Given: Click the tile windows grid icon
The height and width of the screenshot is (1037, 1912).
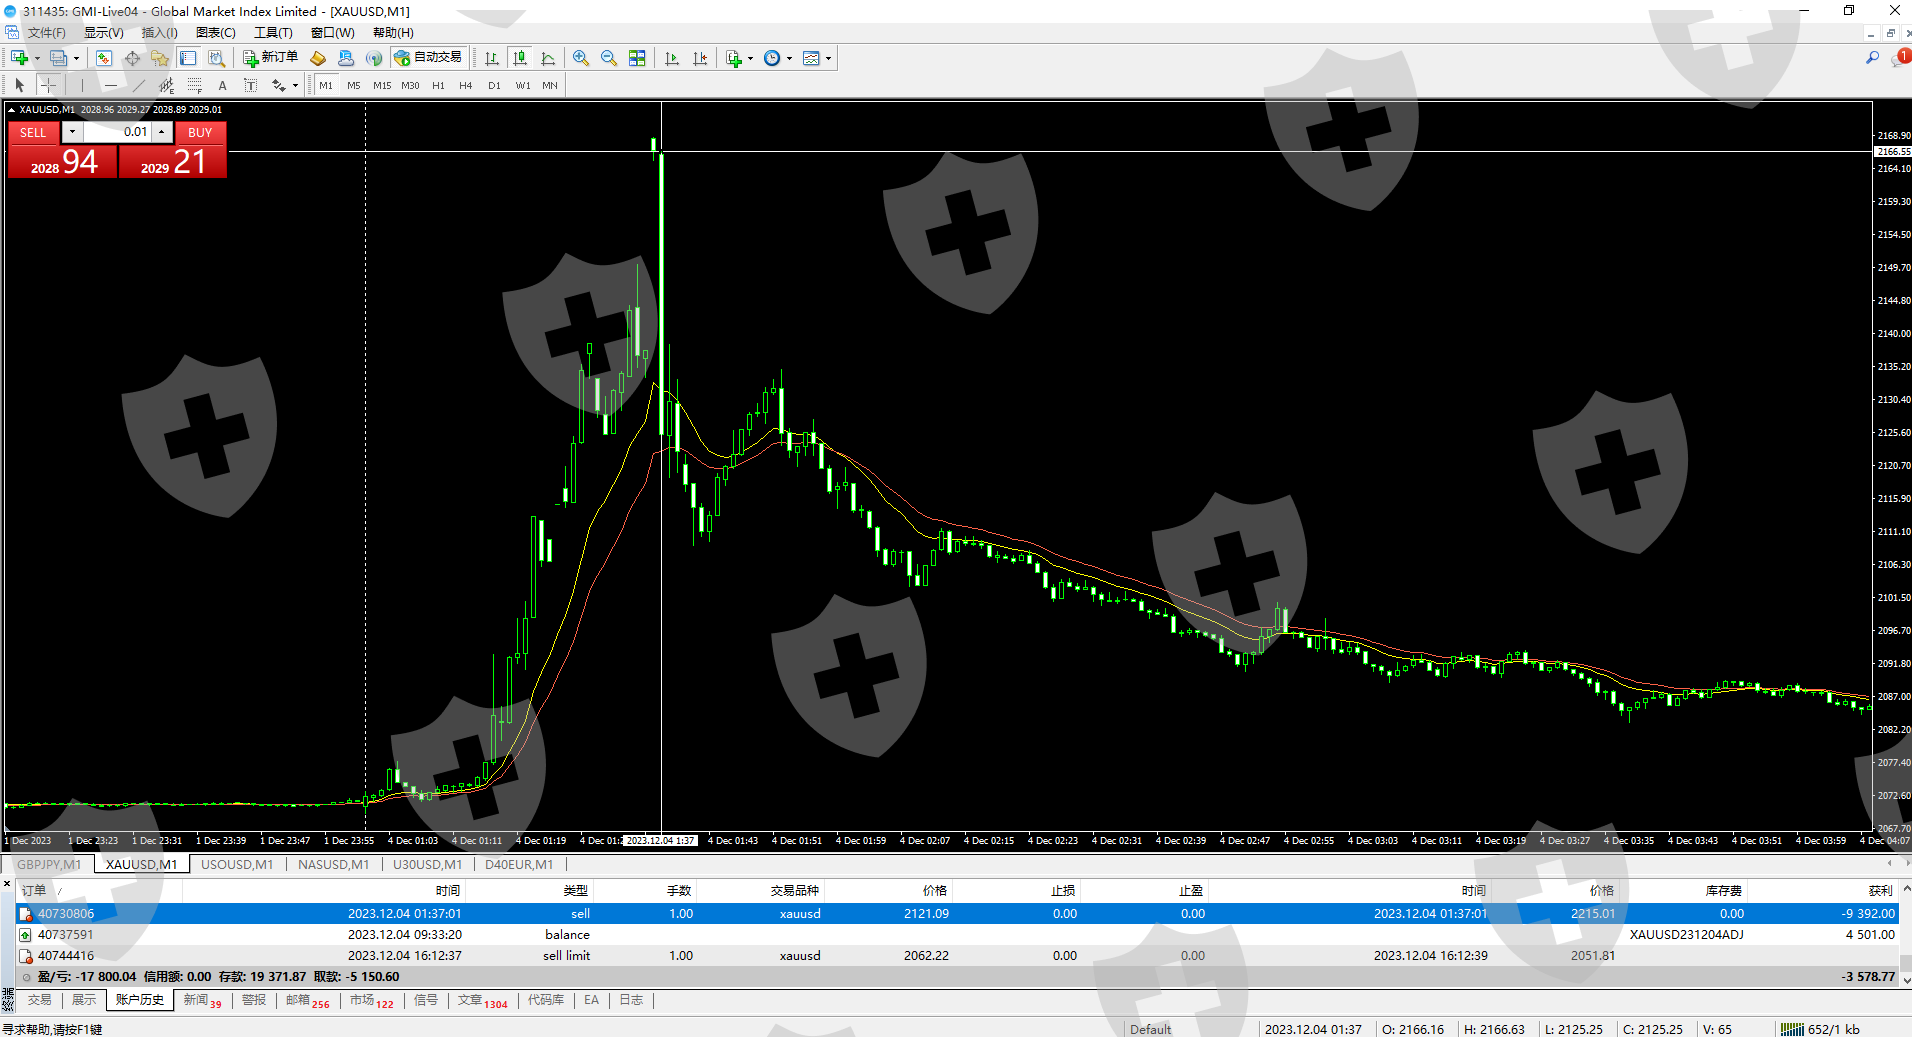Looking at the screenshot, I should [x=637, y=58].
